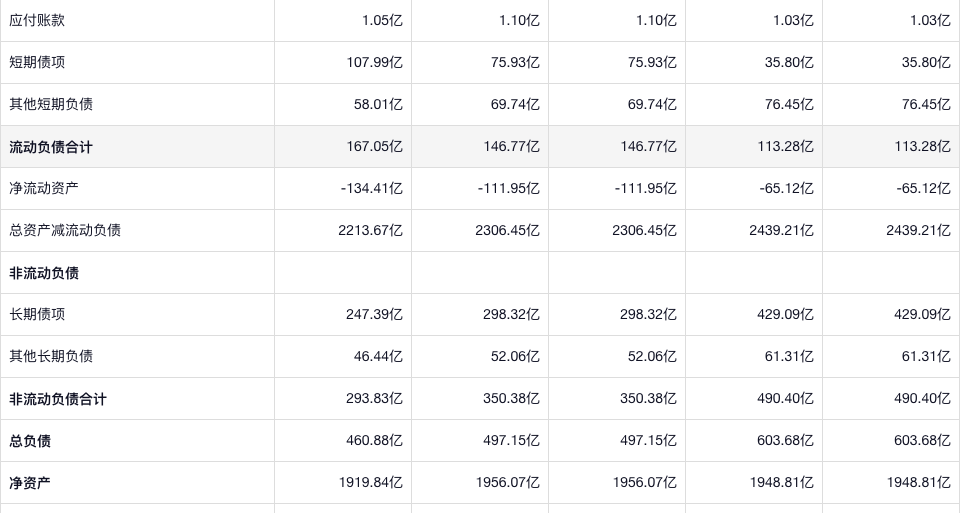The image size is (963, 513).
Task: Select the 总资产减流动负债 row label
Action: (x=65, y=230)
